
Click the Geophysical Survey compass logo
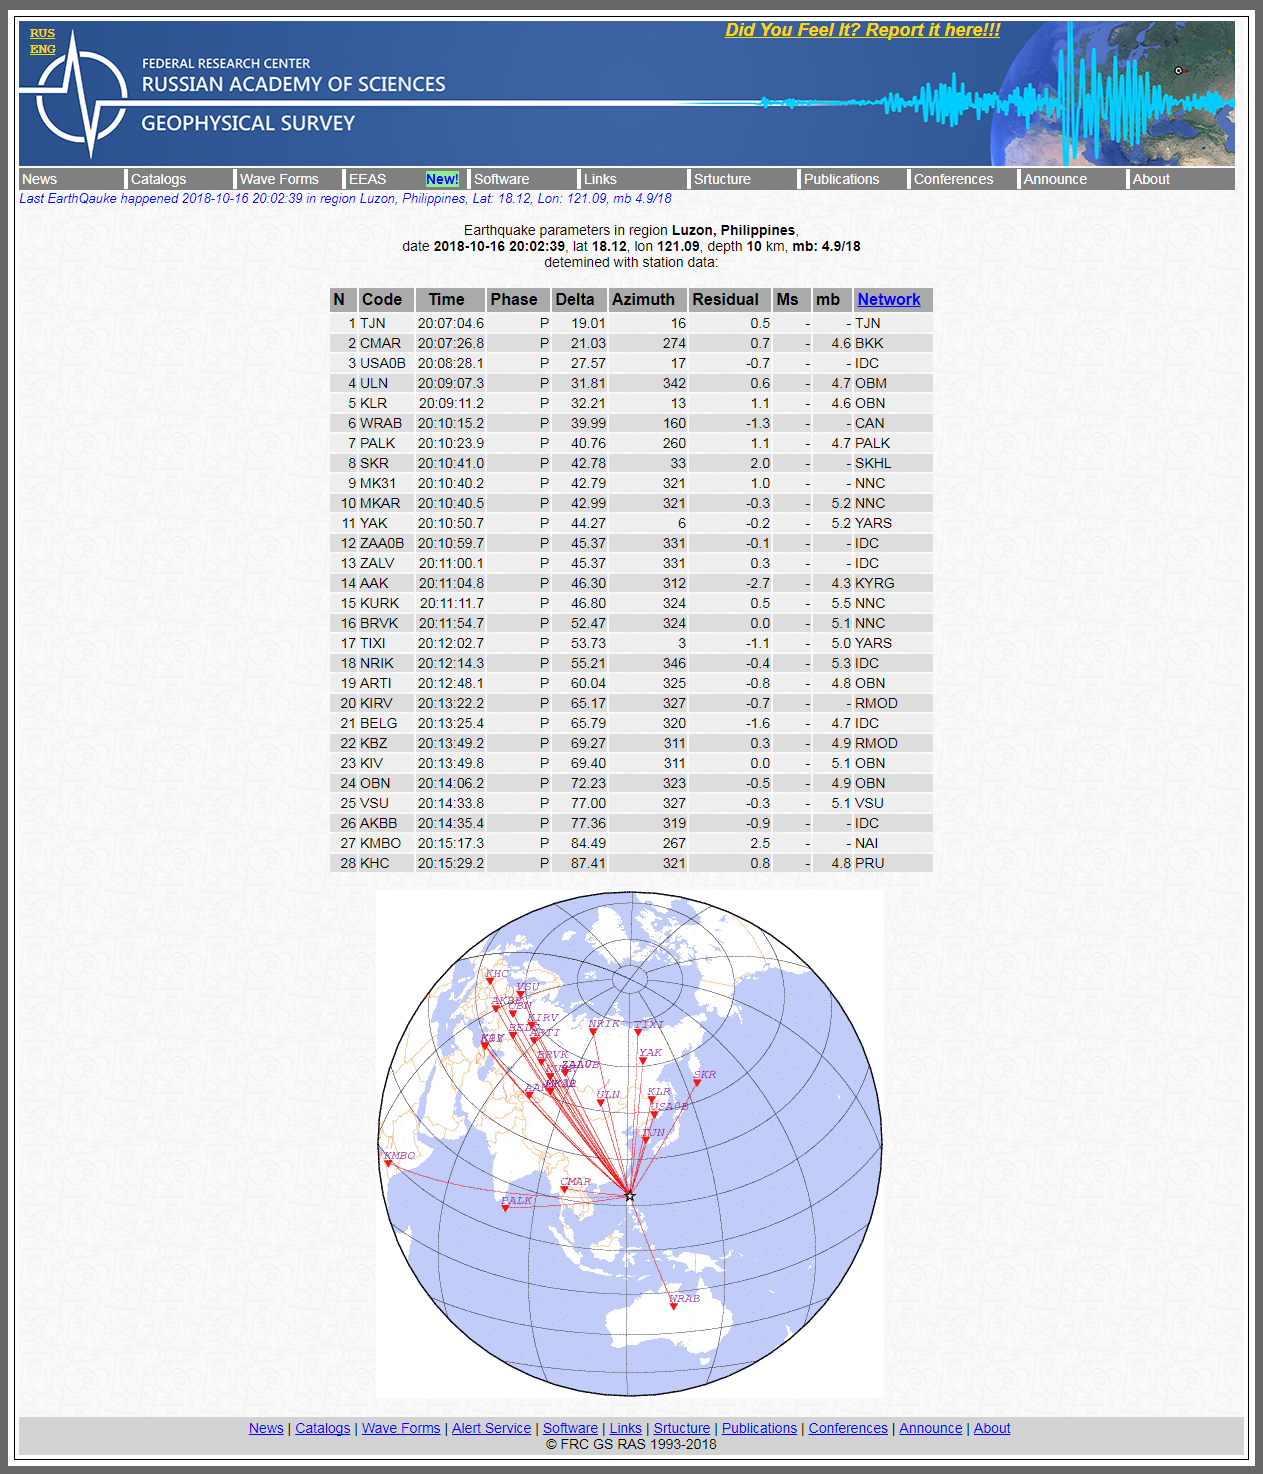click(82, 94)
